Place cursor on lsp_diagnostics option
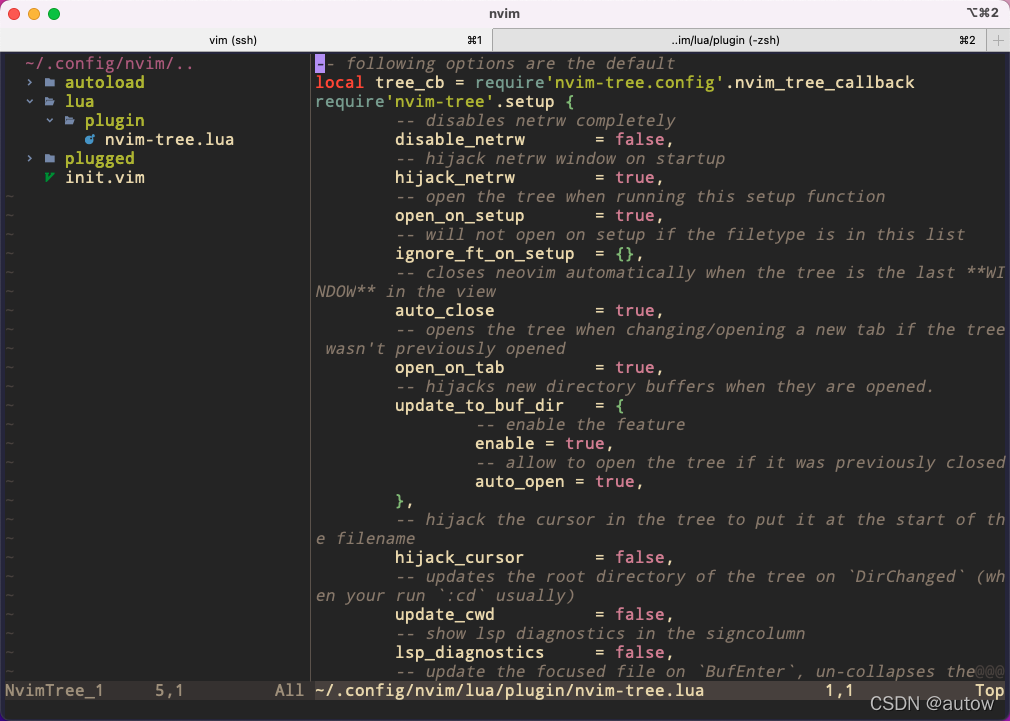1010x721 pixels. click(470, 652)
